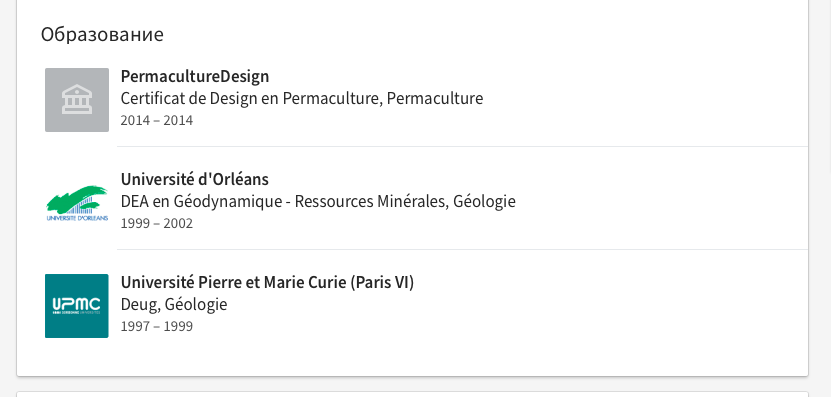Screen dimensions: 831x397
Task: Click the gray PermacultureDesign placeholder school icon
Action: pos(77,100)
